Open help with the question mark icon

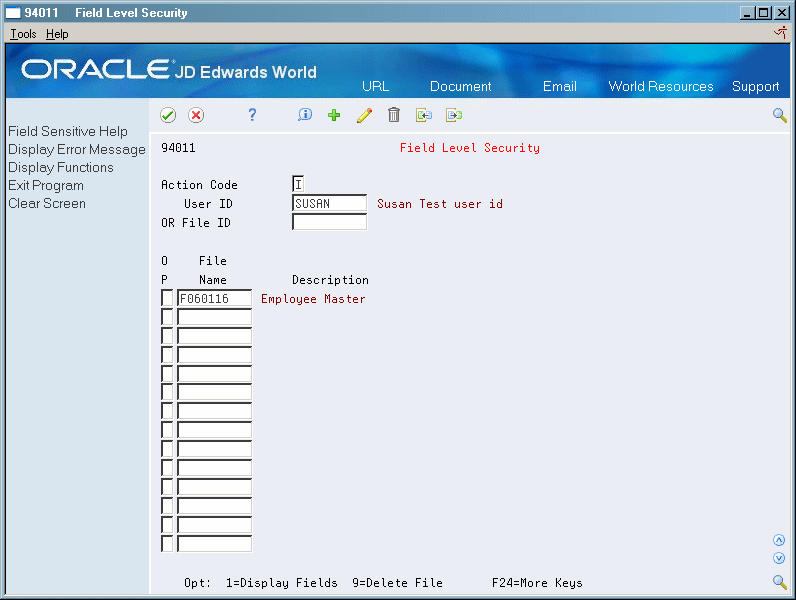[x=252, y=115]
